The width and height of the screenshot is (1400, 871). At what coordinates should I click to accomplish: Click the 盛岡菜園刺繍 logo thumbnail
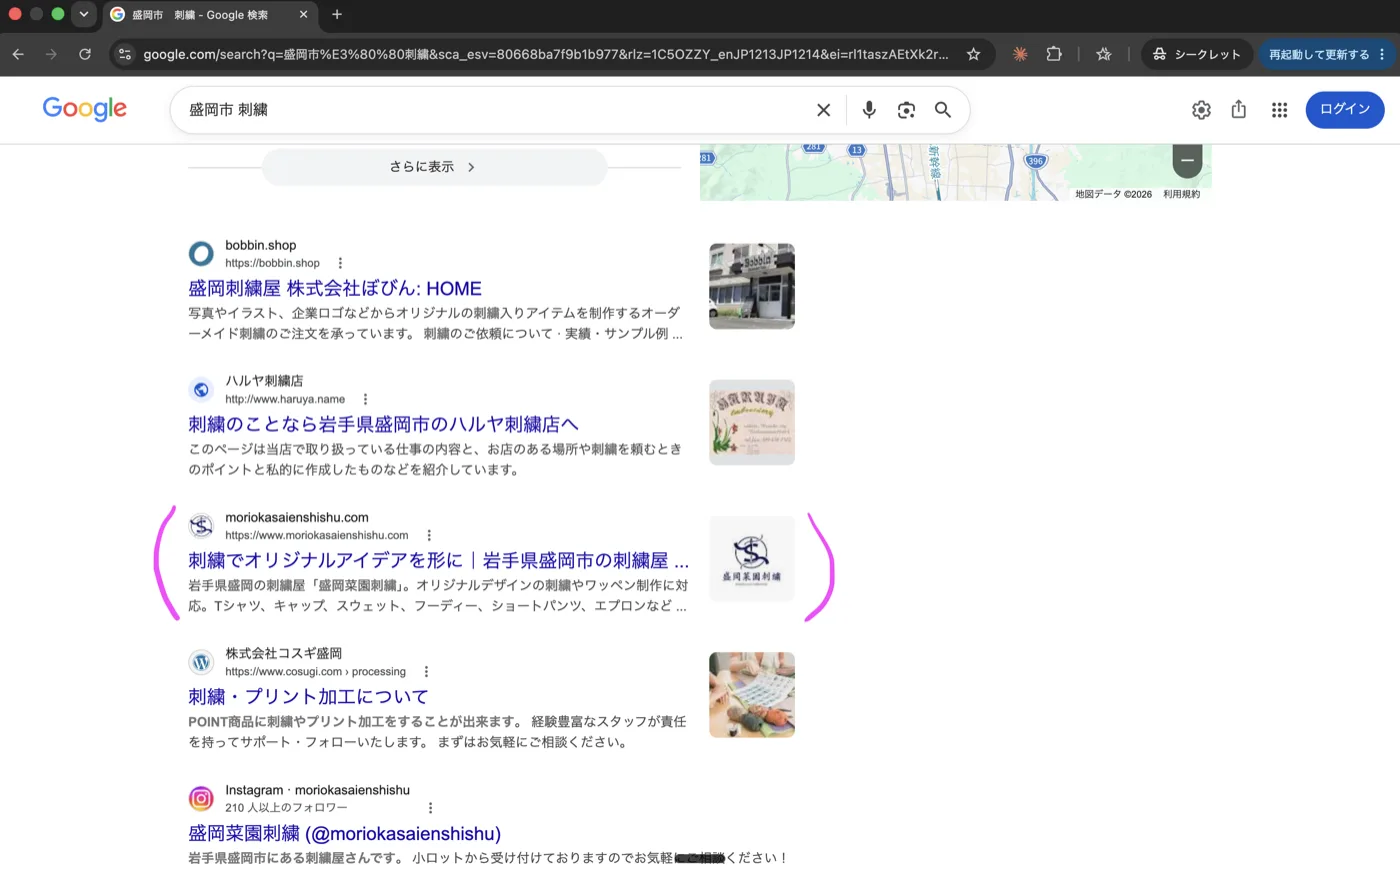pyautogui.click(x=752, y=558)
